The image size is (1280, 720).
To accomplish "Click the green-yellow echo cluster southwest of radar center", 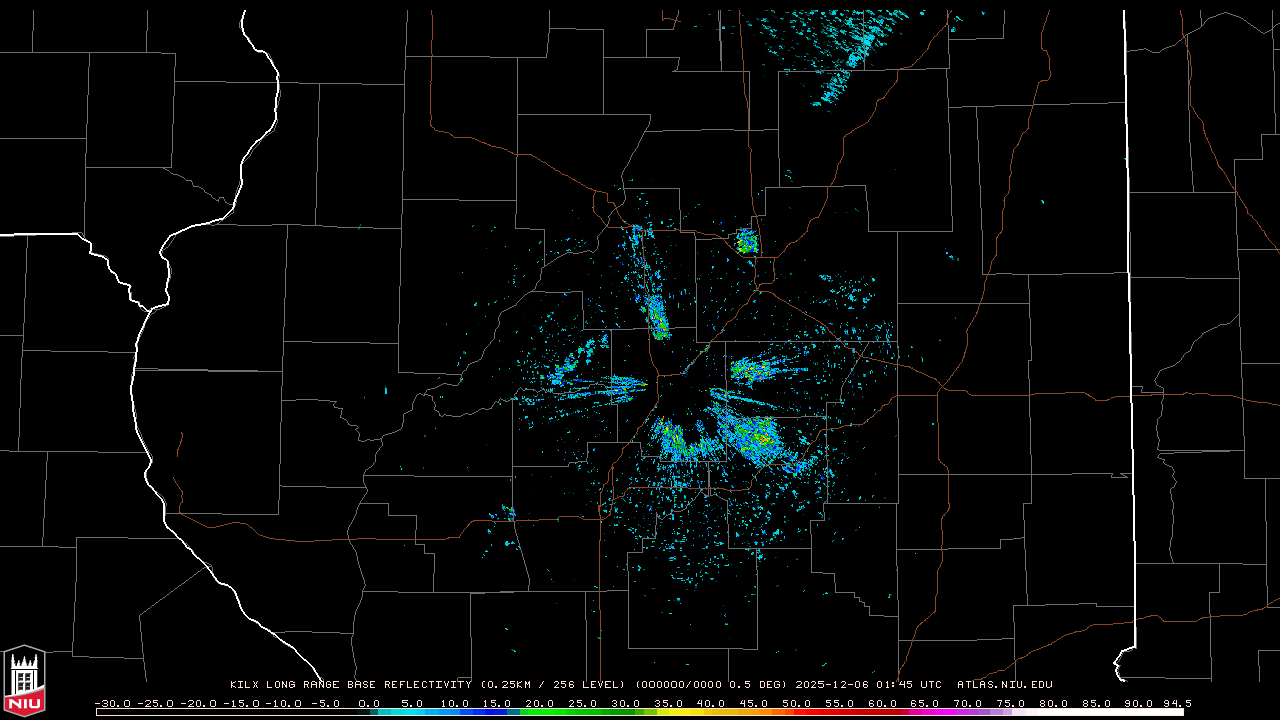I will coord(672,438).
